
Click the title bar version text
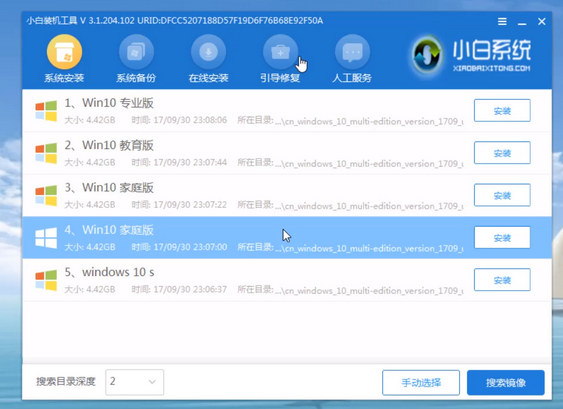tap(175, 21)
